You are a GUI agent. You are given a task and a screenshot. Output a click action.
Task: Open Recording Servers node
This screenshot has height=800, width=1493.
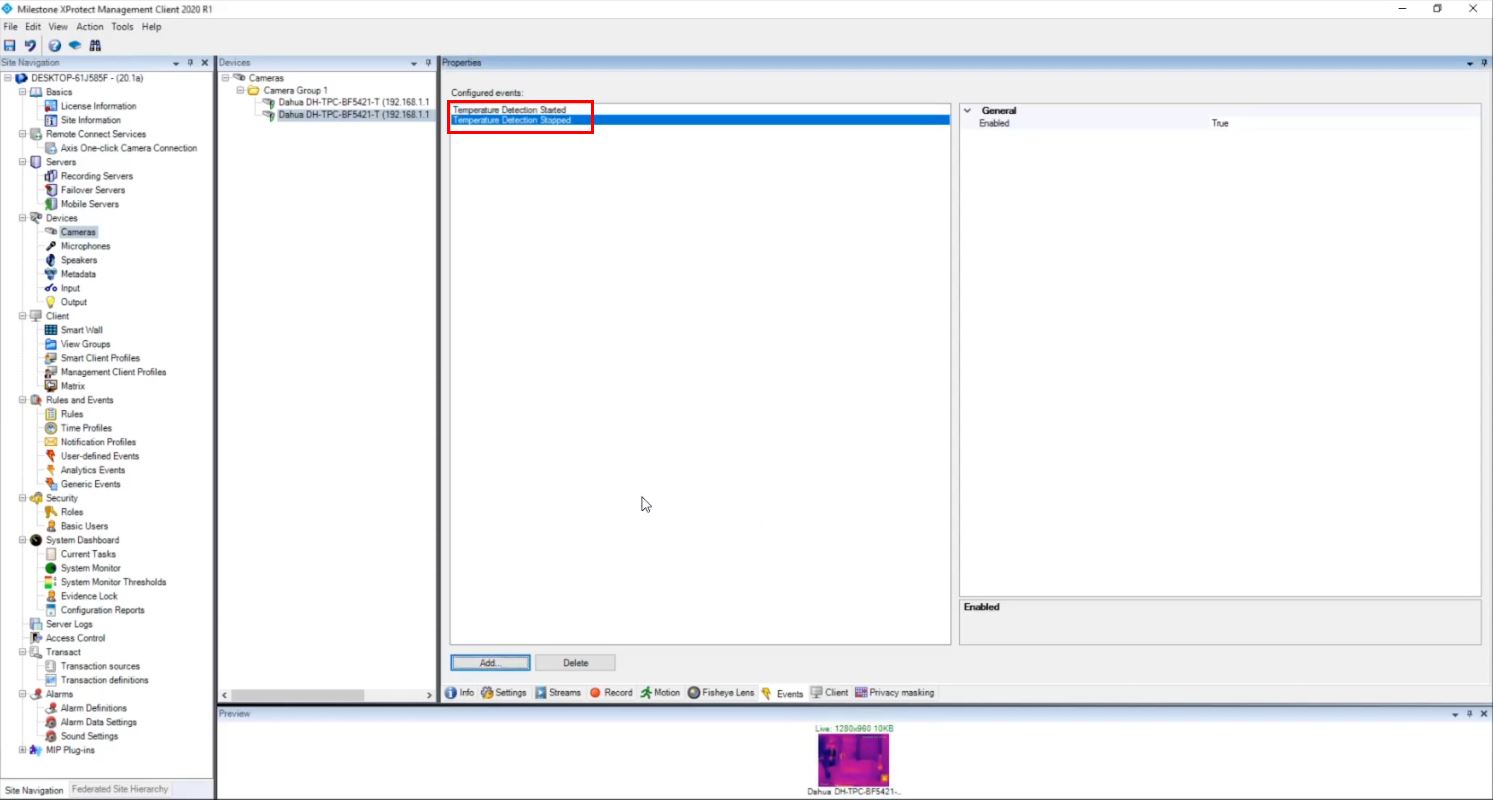tap(96, 176)
